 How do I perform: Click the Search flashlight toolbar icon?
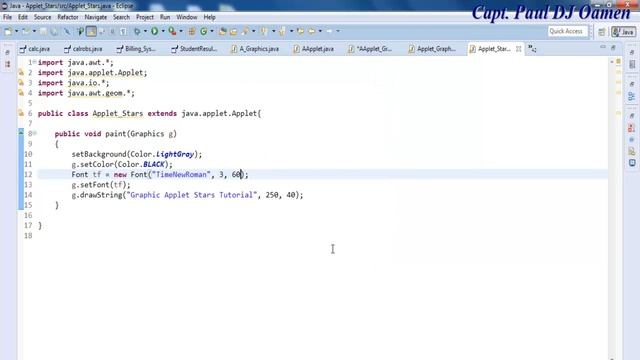245,31
